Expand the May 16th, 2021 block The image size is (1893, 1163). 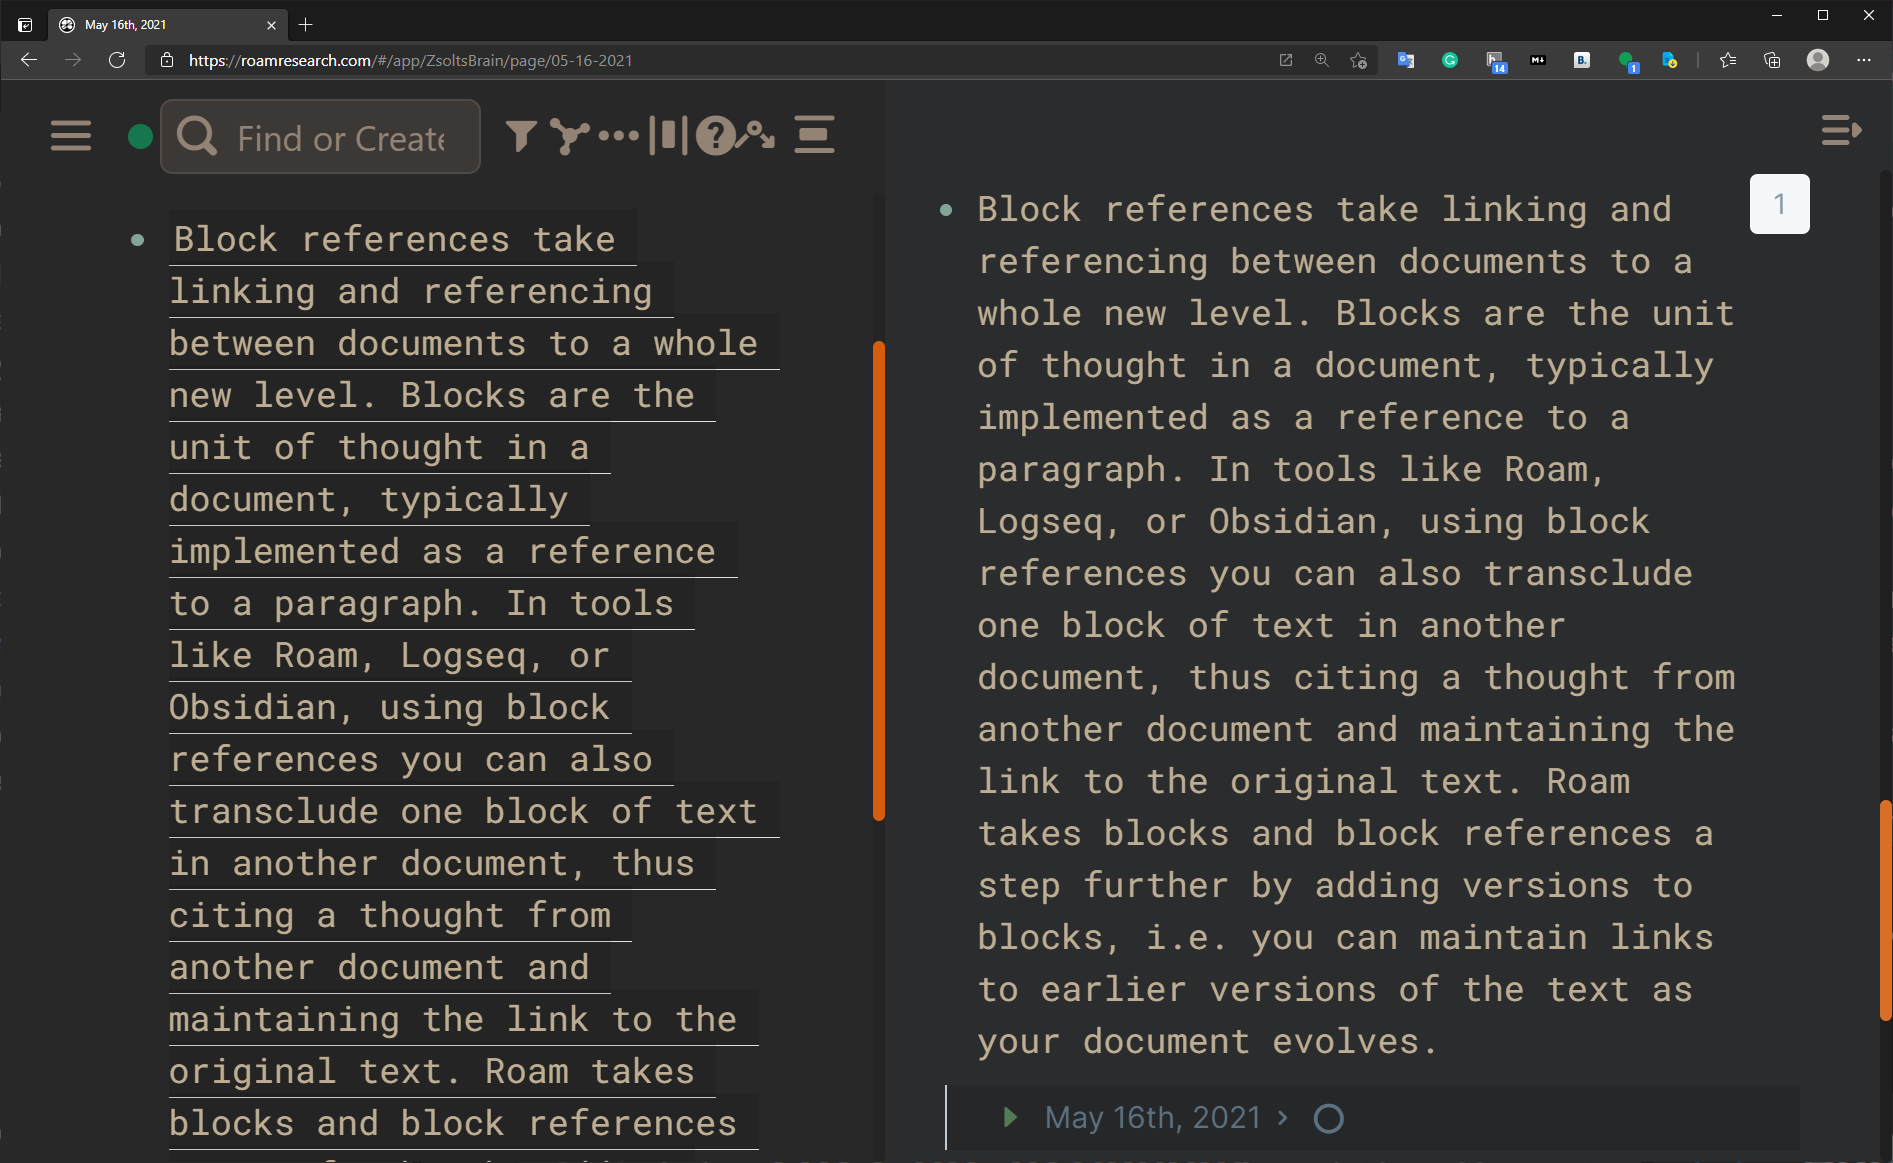pos(1009,1117)
